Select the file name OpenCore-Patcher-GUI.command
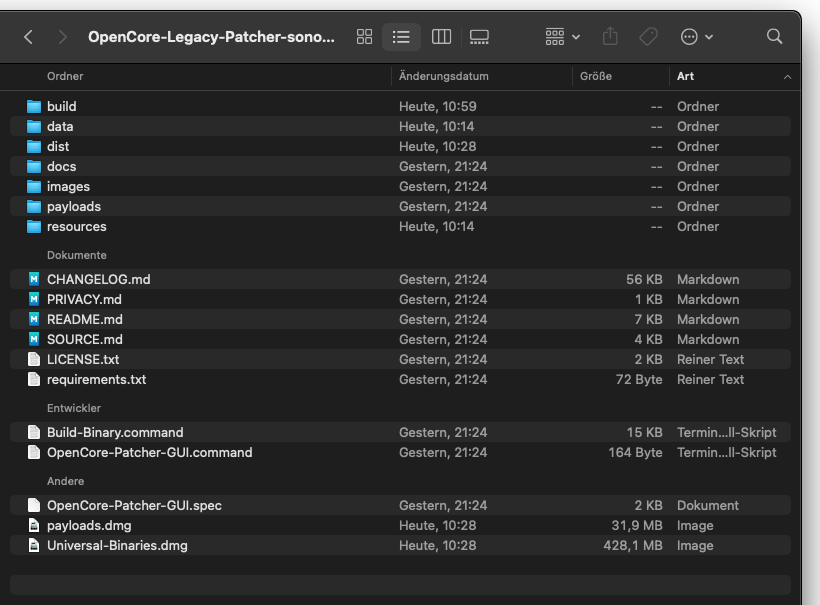The width and height of the screenshot is (820, 605). coord(150,452)
